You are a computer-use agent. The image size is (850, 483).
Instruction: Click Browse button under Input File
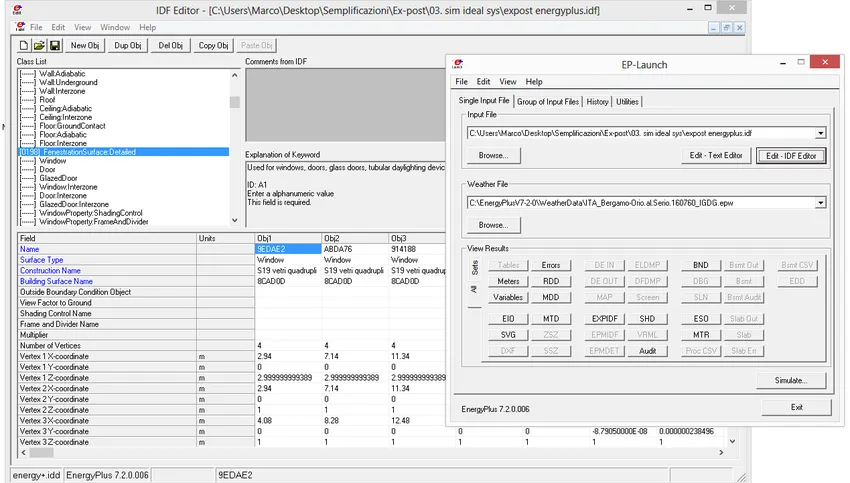click(493, 156)
